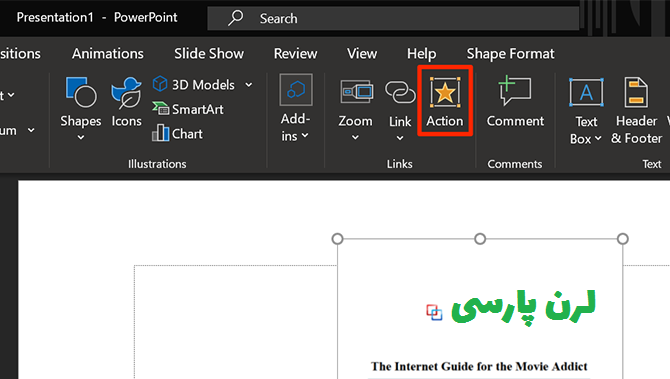This screenshot has width=670, height=379.
Task: Open the Action settings
Action: pyautogui.click(x=445, y=102)
